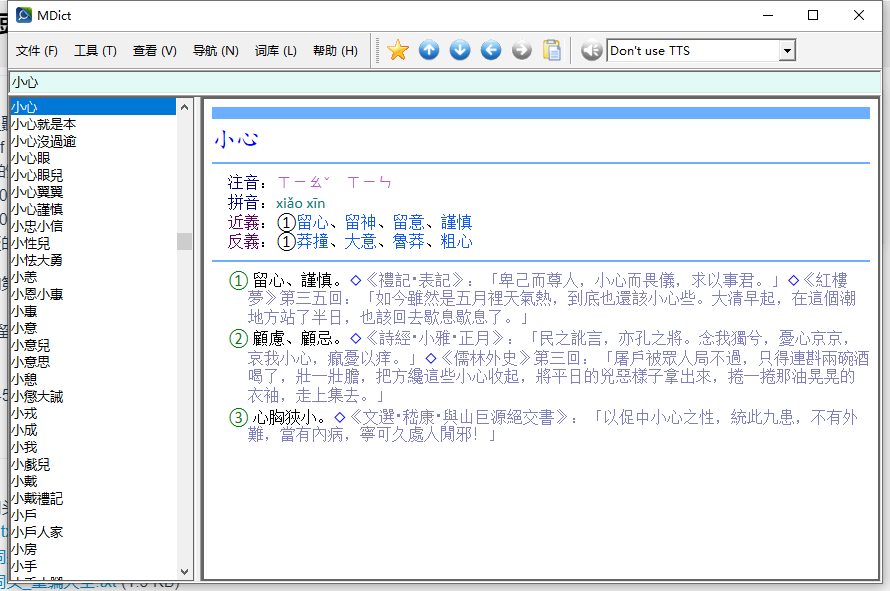Click the word list scrollbar down arrow

185,570
